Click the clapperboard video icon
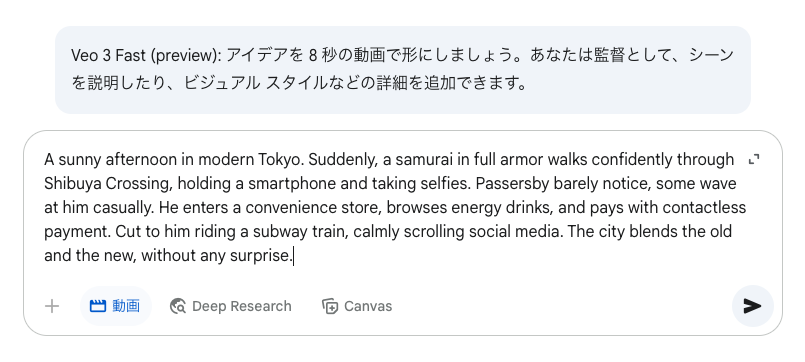This screenshot has width=805, height=362. (98, 307)
